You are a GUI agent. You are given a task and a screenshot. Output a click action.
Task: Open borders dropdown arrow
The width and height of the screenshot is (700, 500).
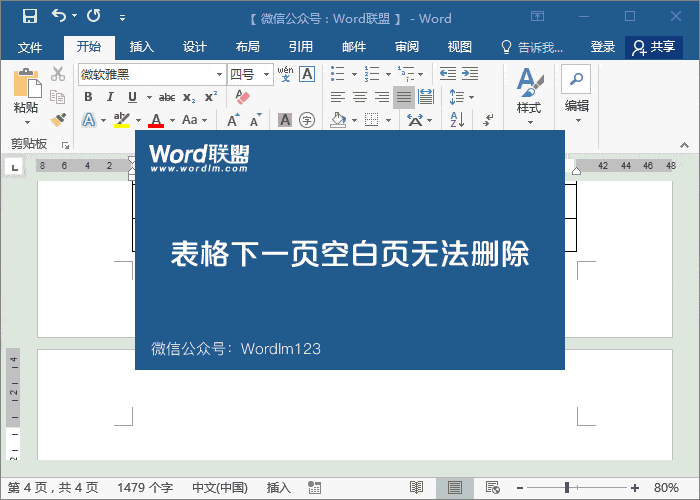[388, 120]
